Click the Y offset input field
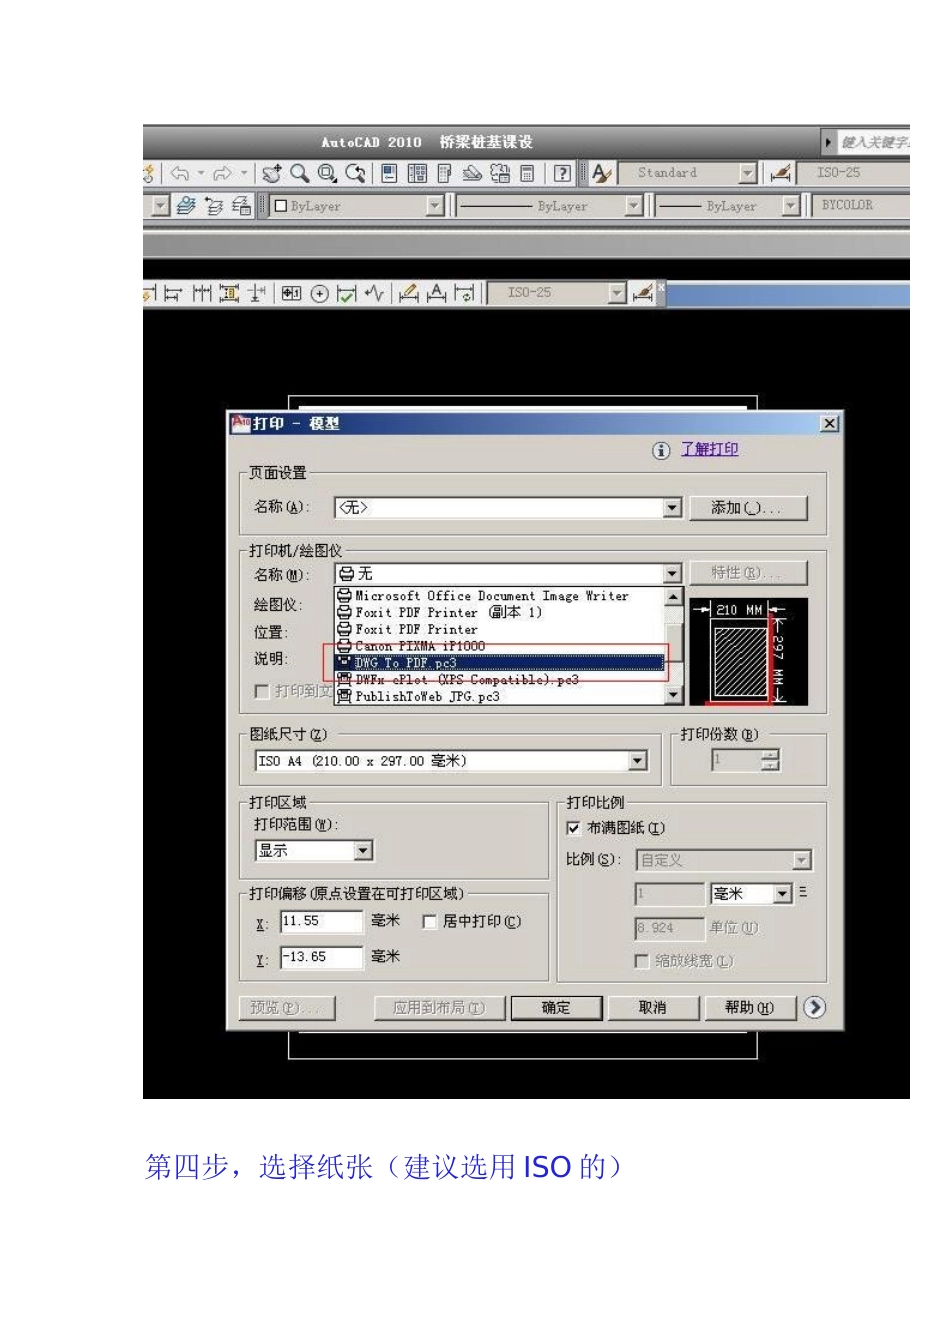The image size is (950, 1344). 321,958
